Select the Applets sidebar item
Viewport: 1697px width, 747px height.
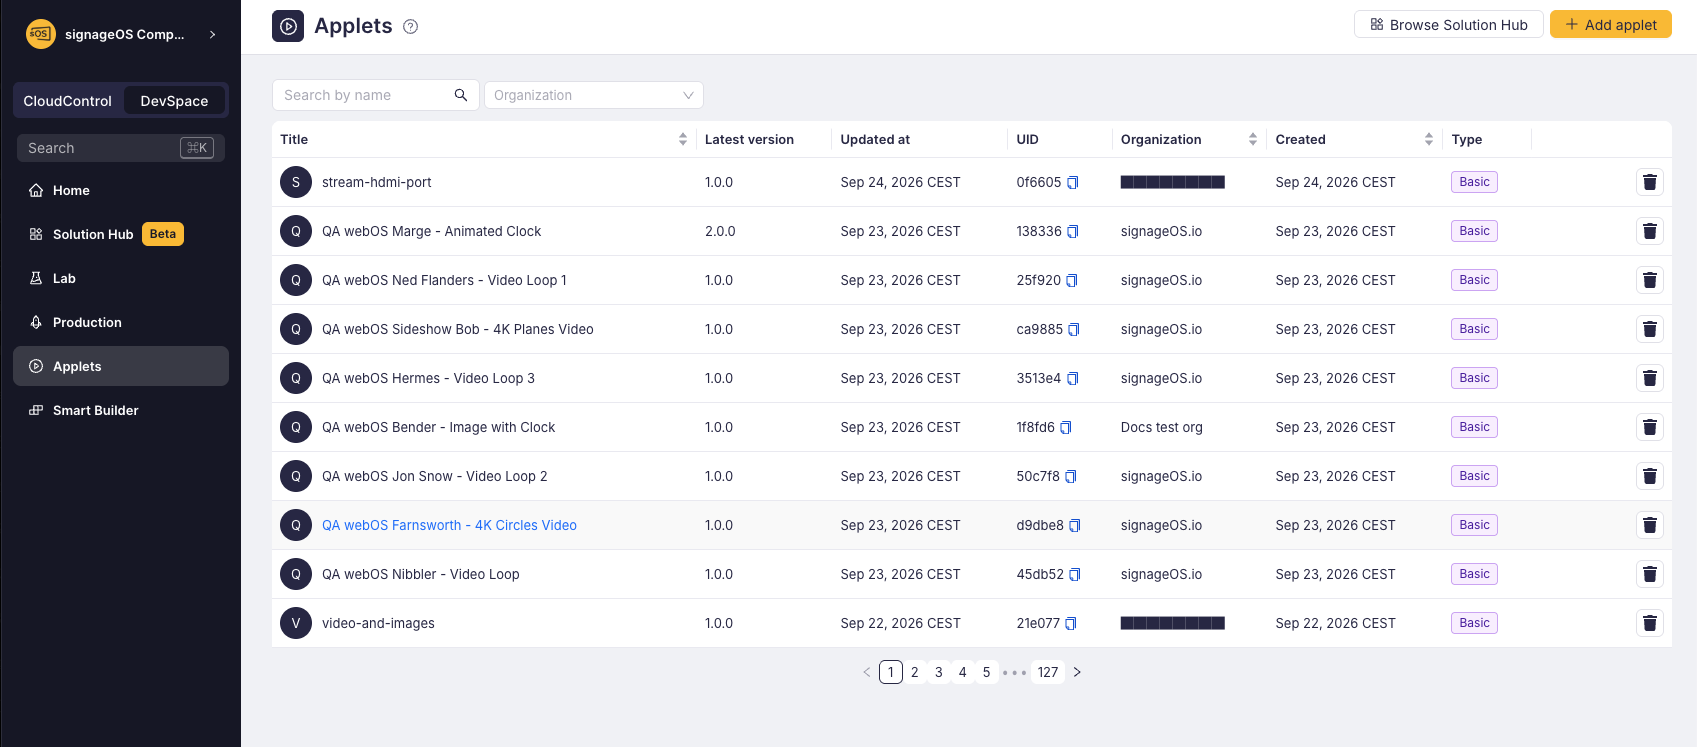tap(121, 366)
